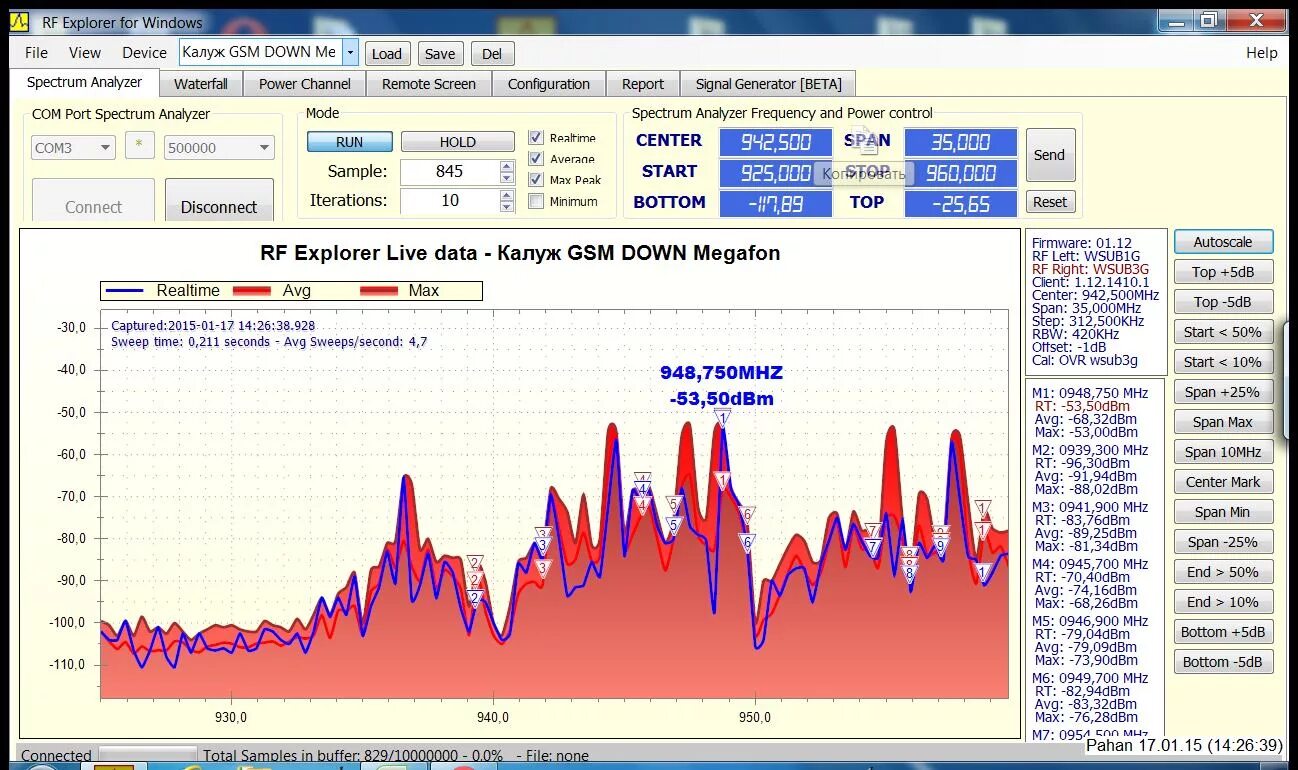Increase the Iterations value with up arrow

507,195
